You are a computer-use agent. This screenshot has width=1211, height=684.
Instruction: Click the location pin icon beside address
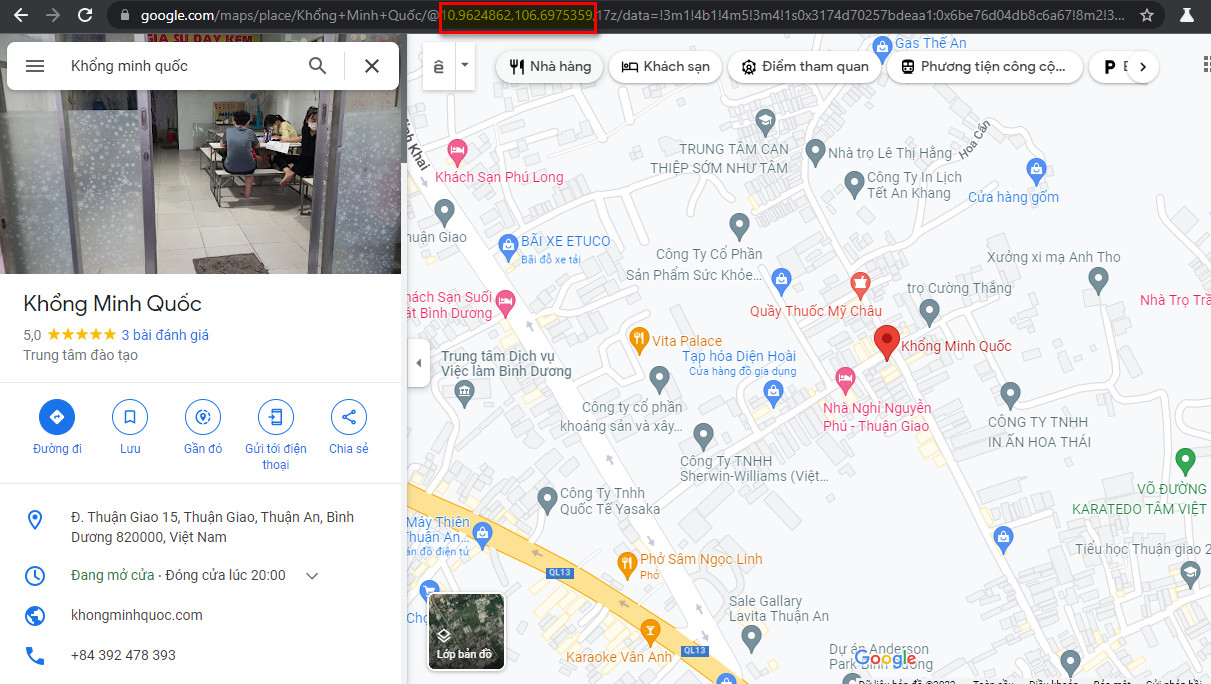pos(35,520)
